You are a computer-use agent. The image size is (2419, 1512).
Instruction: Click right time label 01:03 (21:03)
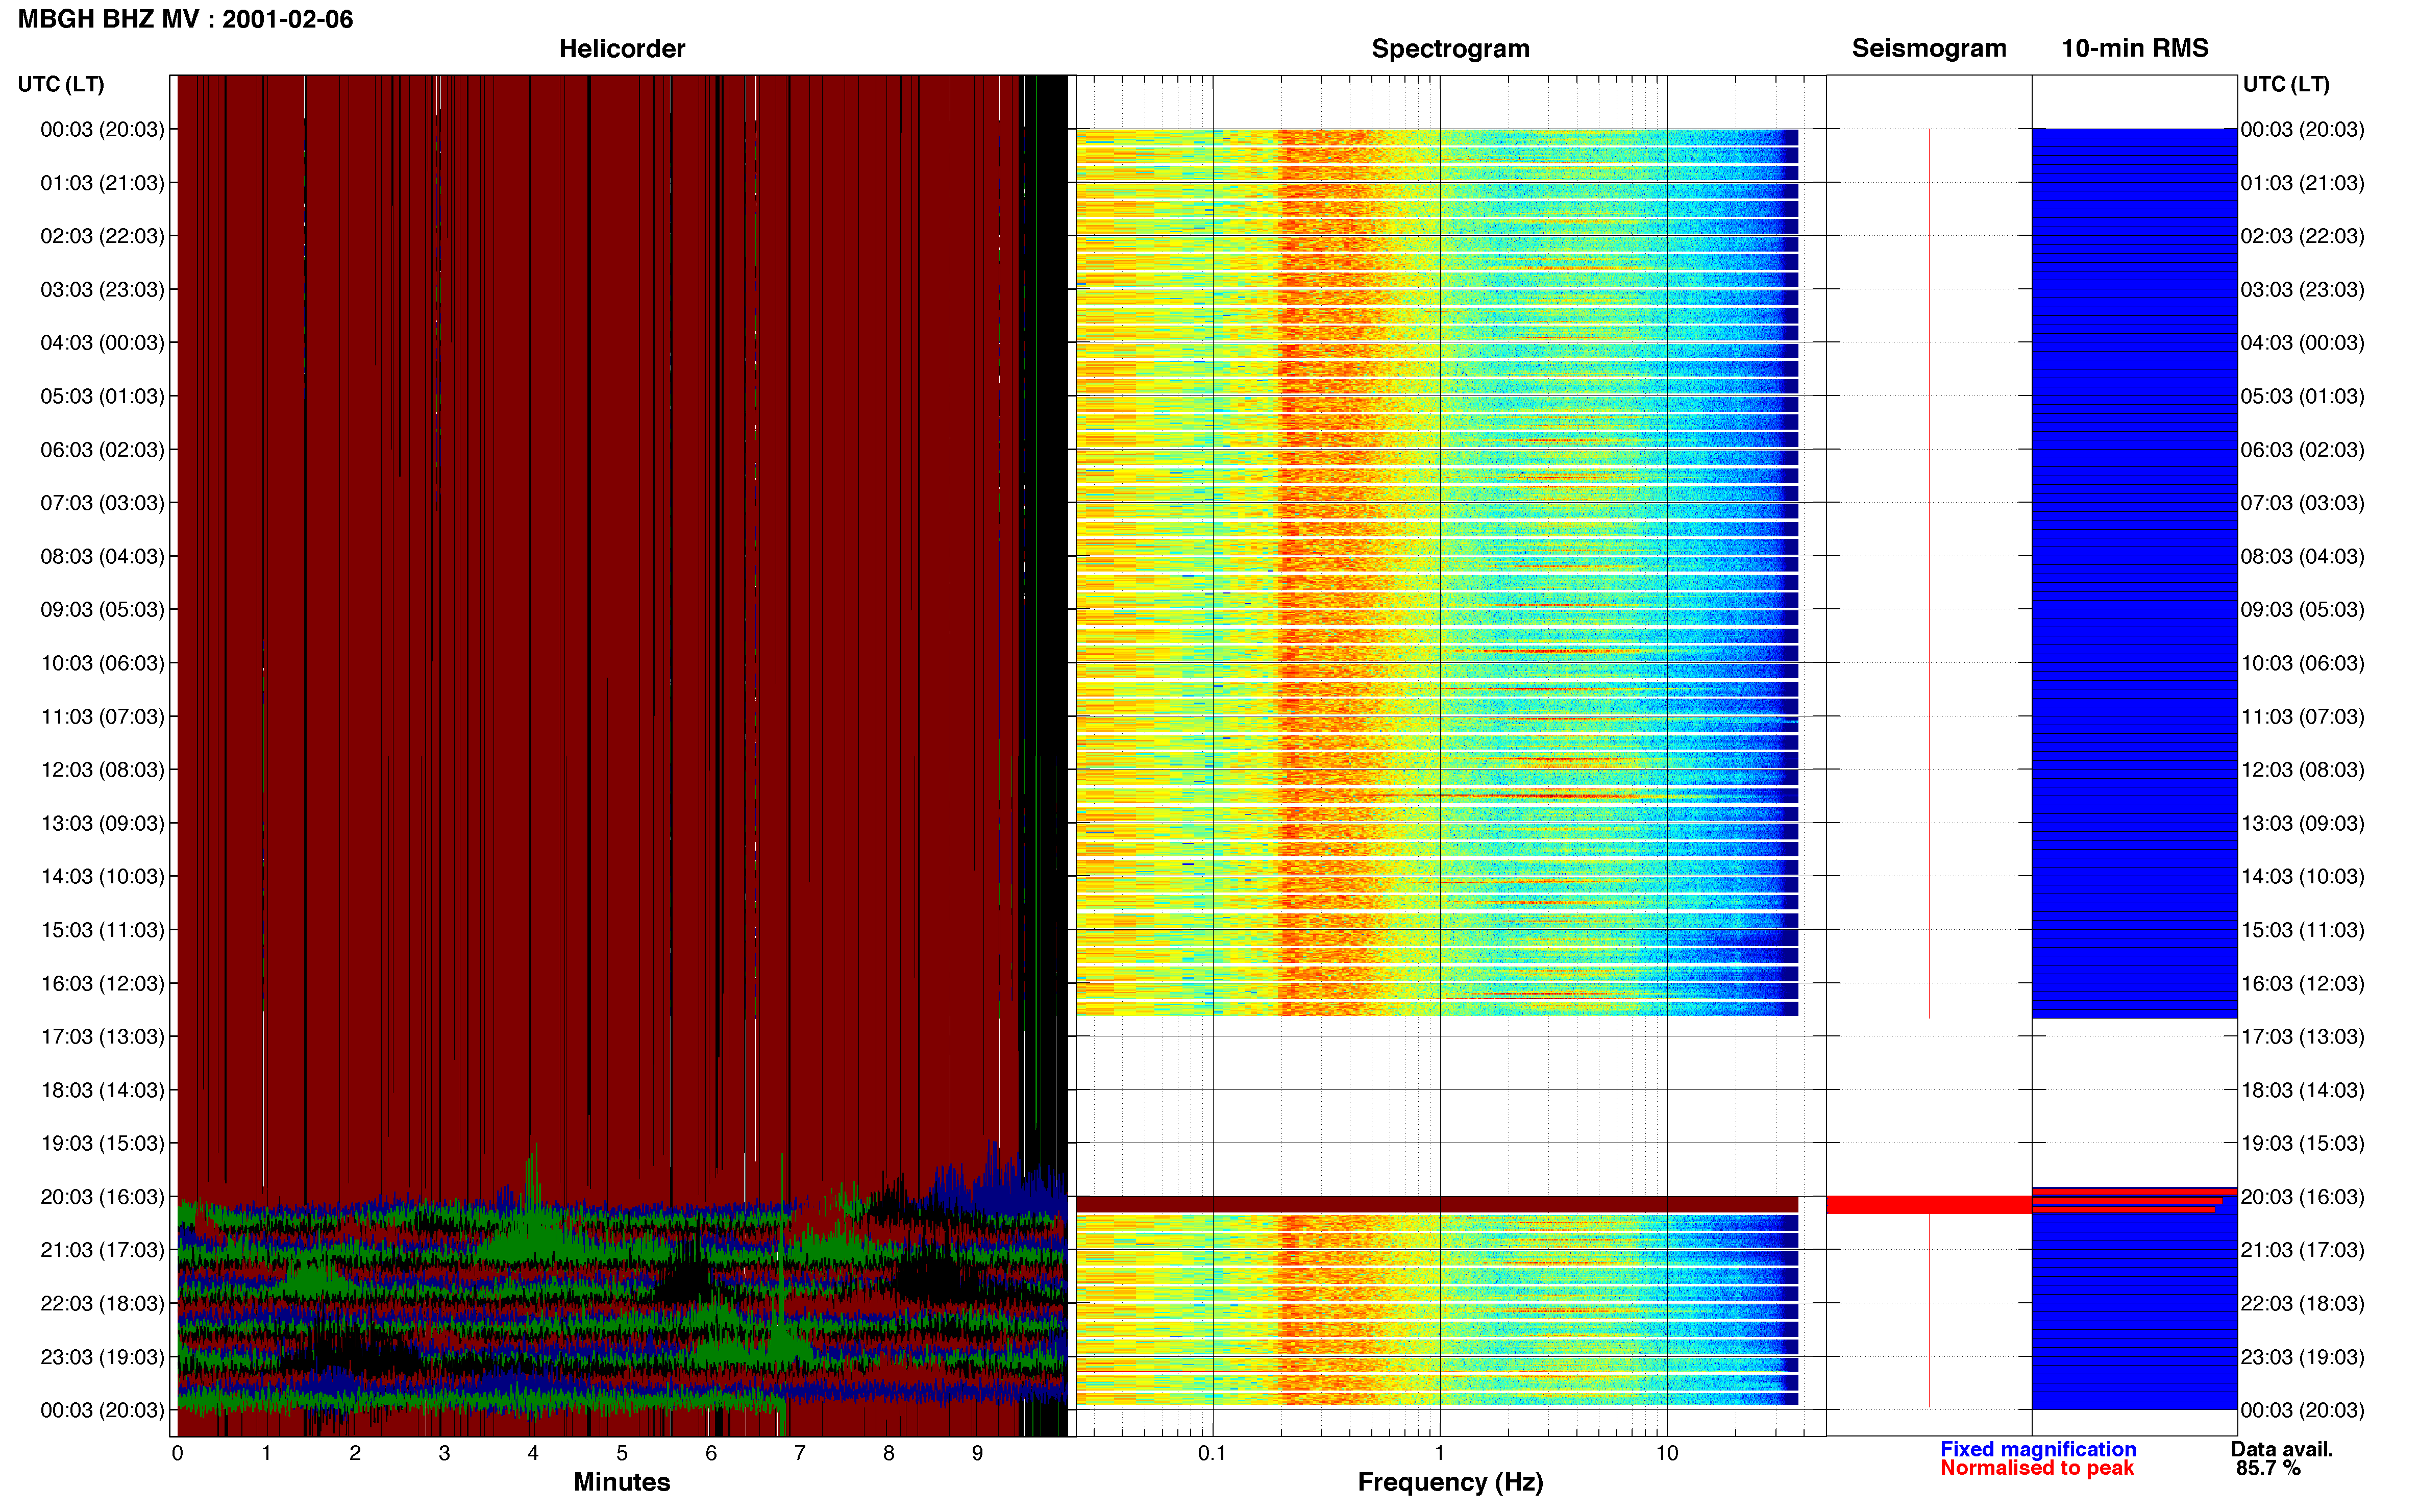point(2302,183)
